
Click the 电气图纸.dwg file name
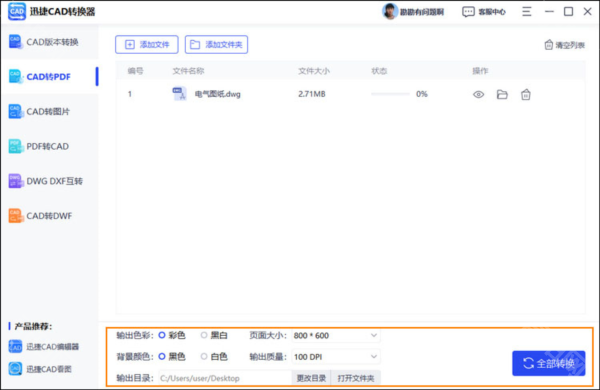pyautogui.click(x=217, y=94)
